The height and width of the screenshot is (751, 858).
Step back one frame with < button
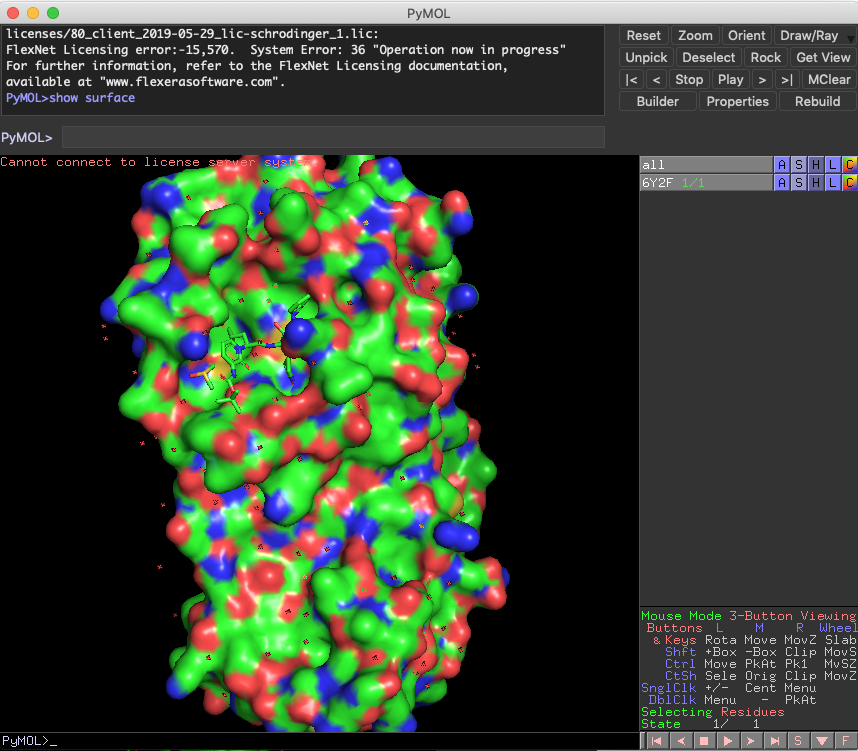656,79
